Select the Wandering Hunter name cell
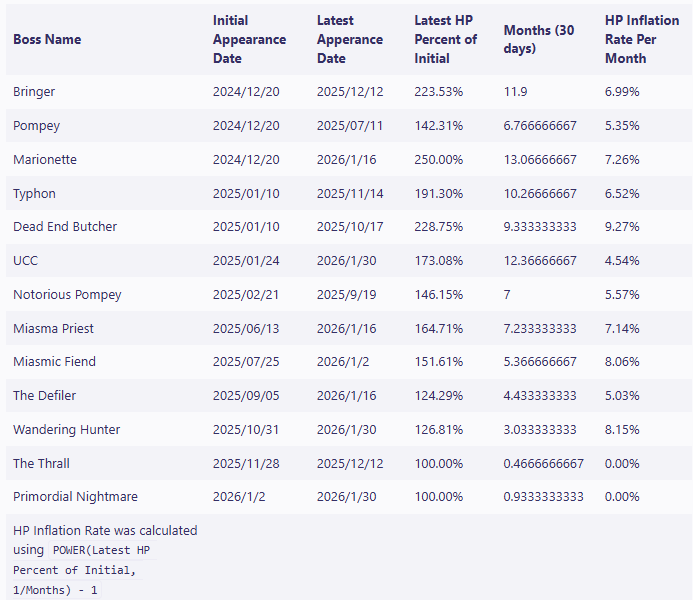Viewport: 693px width, 600px height. tap(66, 430)
